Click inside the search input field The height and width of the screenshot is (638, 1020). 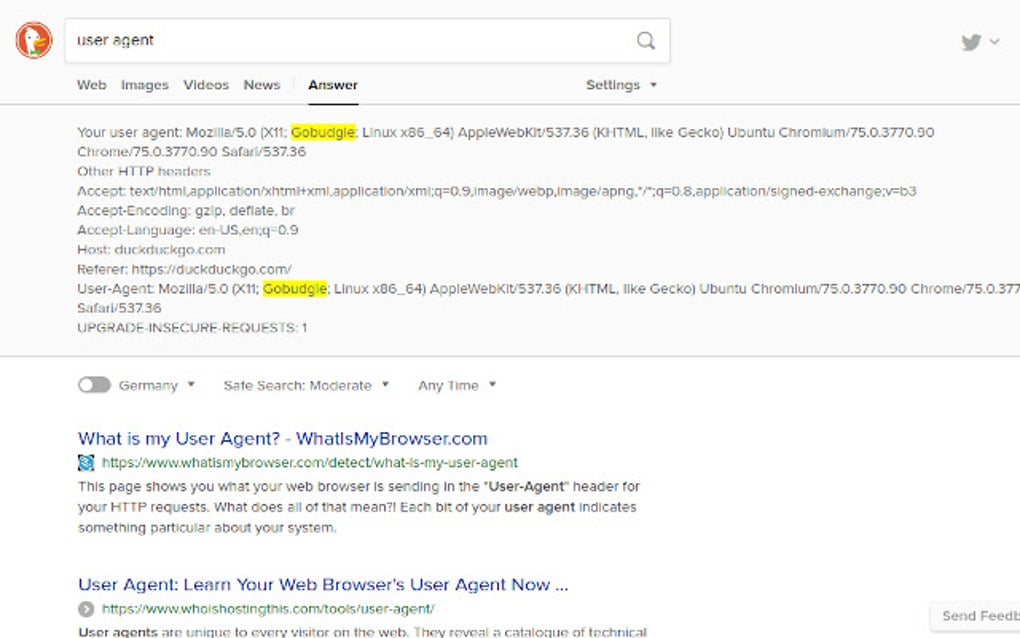click(300, 41)
